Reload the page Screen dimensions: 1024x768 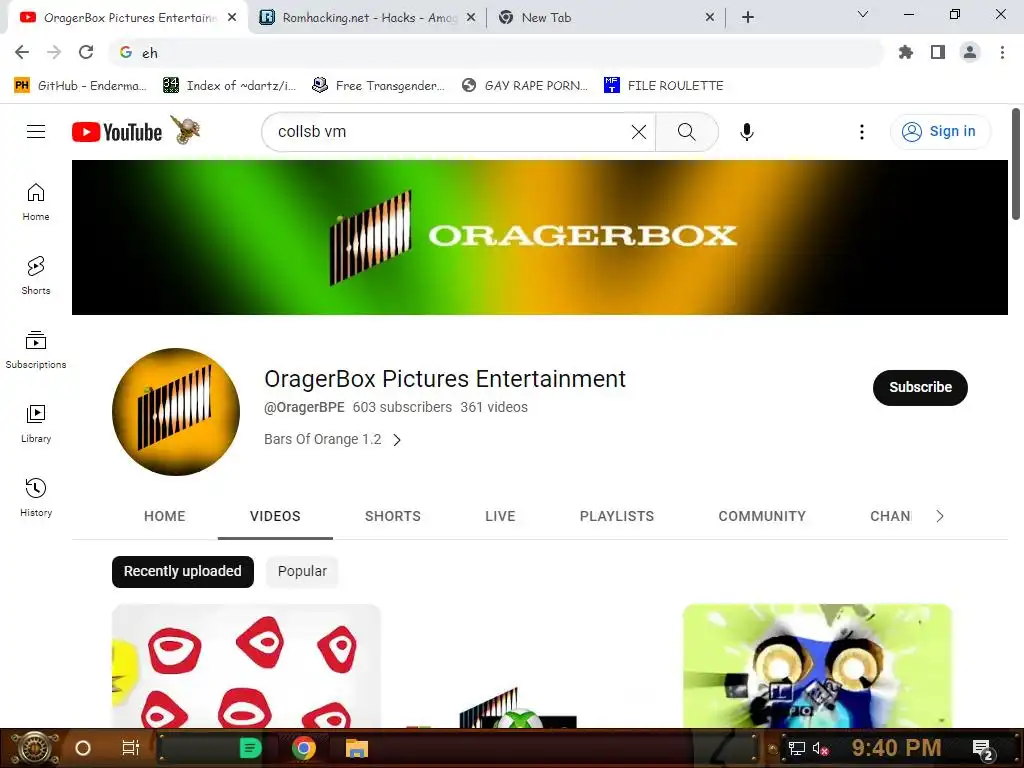click(x=86, y=52)
